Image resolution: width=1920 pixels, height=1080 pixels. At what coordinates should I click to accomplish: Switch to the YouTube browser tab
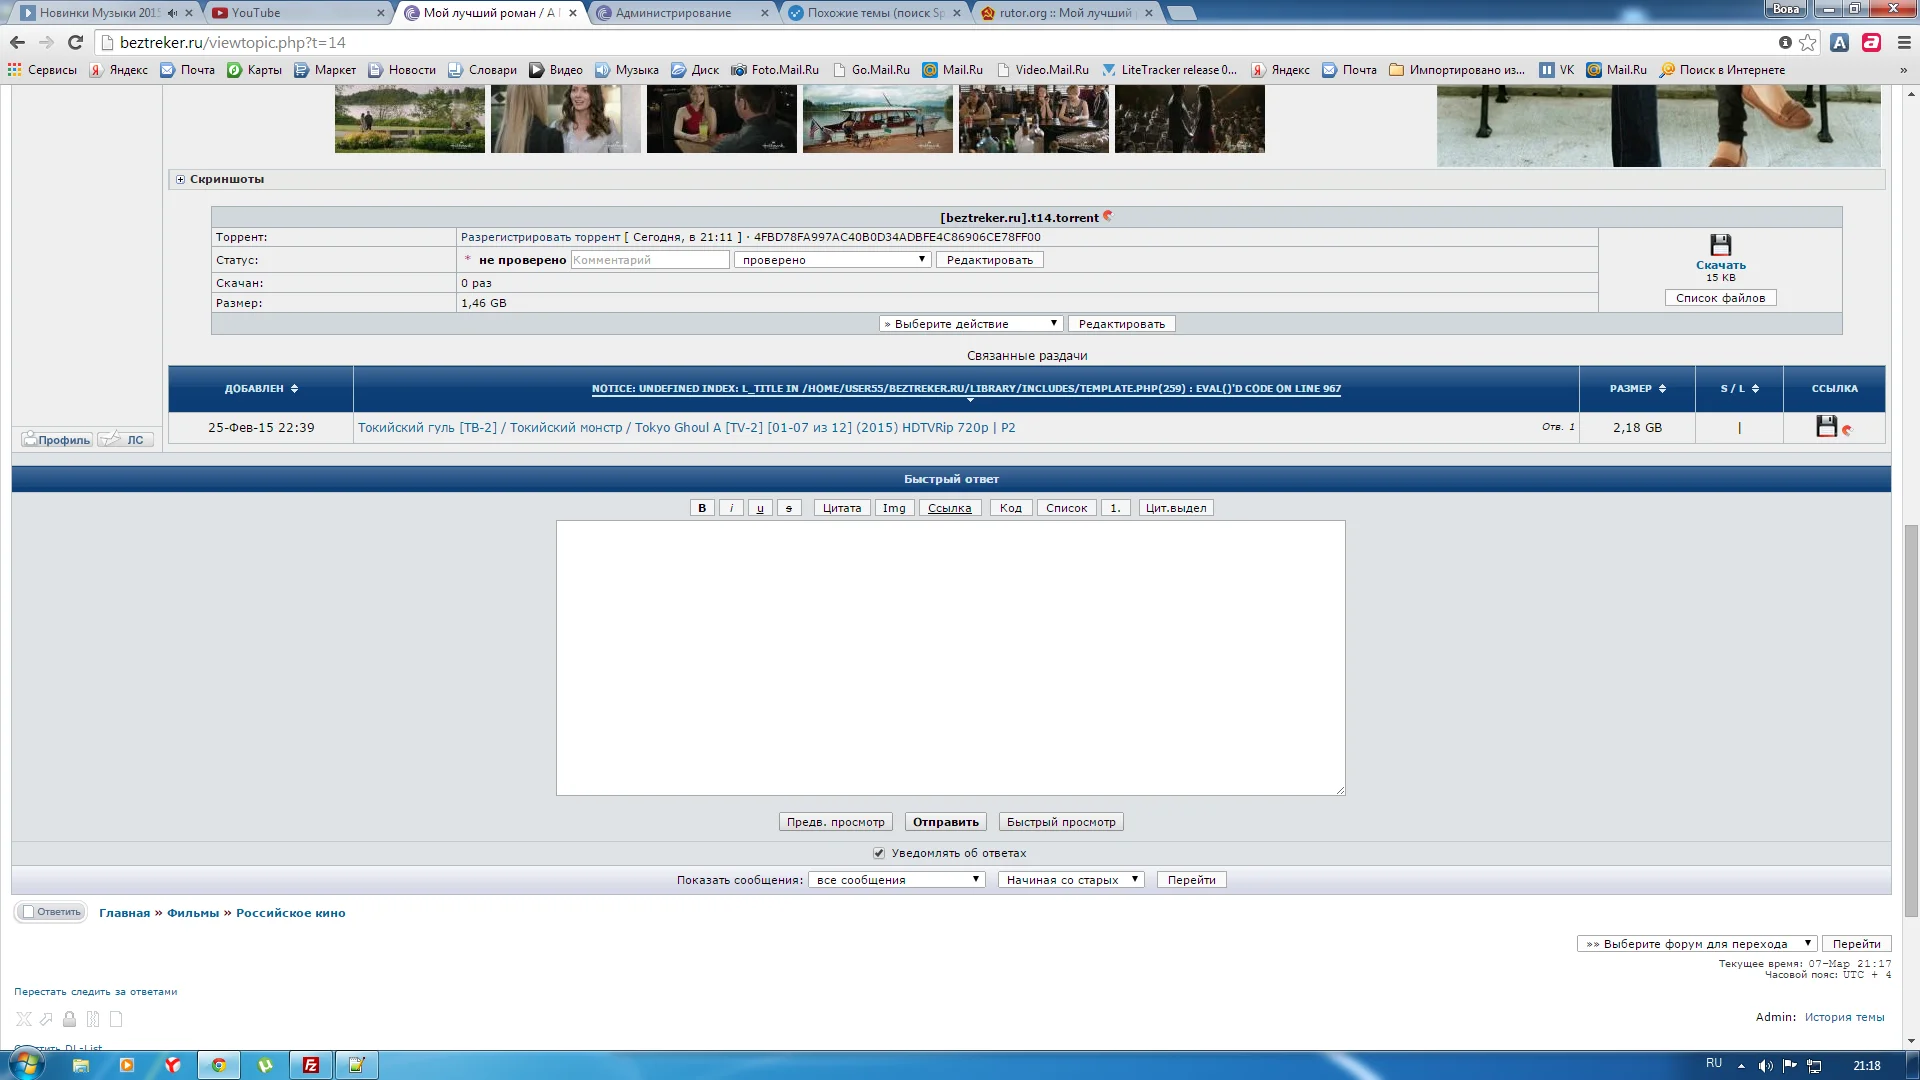click(x=297, y=13)
